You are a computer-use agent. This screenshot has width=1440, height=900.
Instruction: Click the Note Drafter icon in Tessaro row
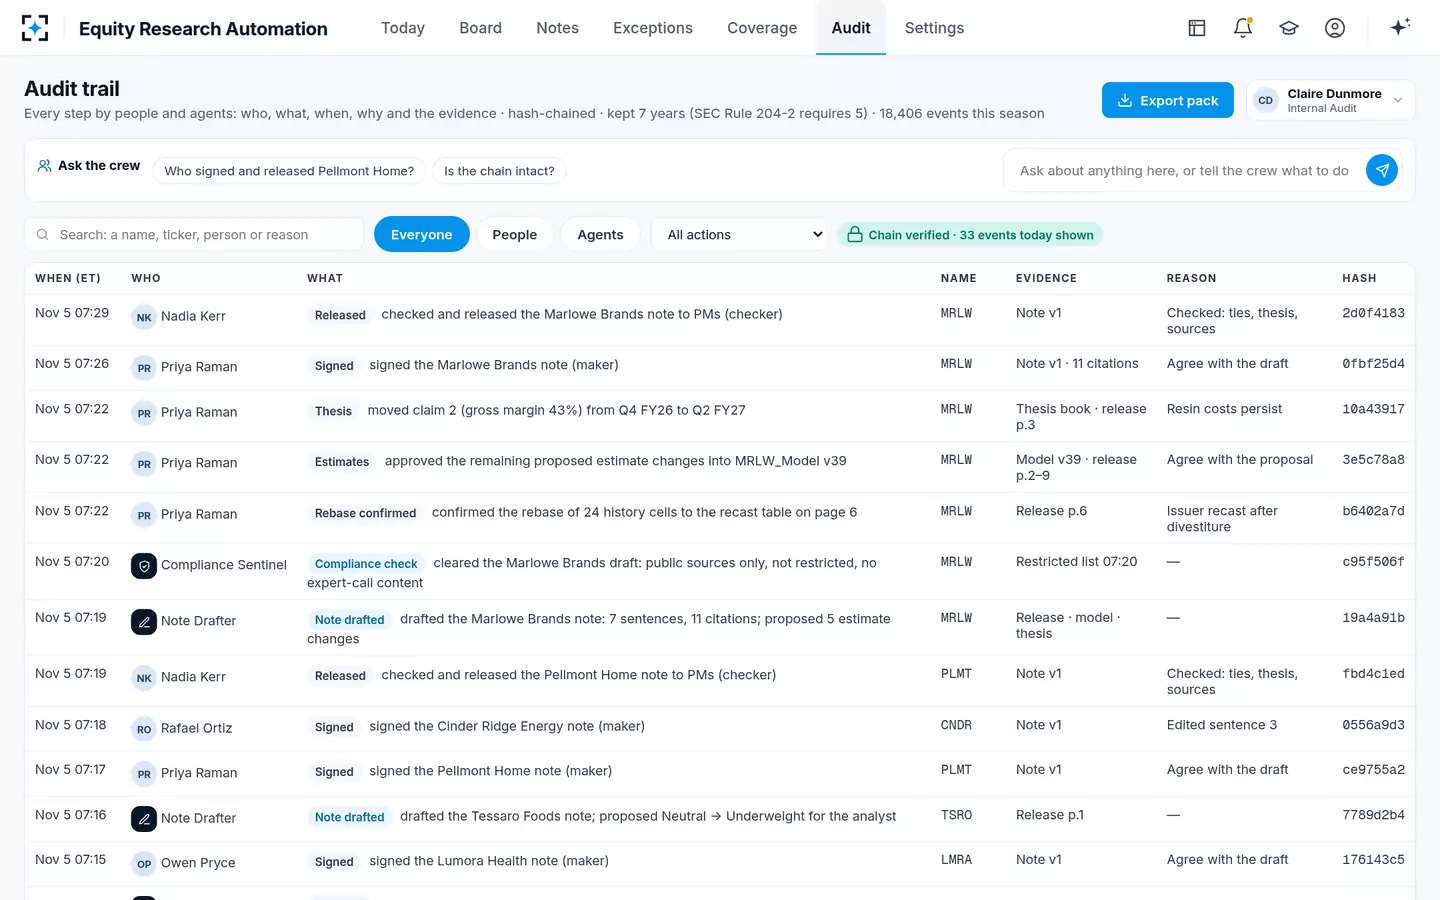pos(144,819)
